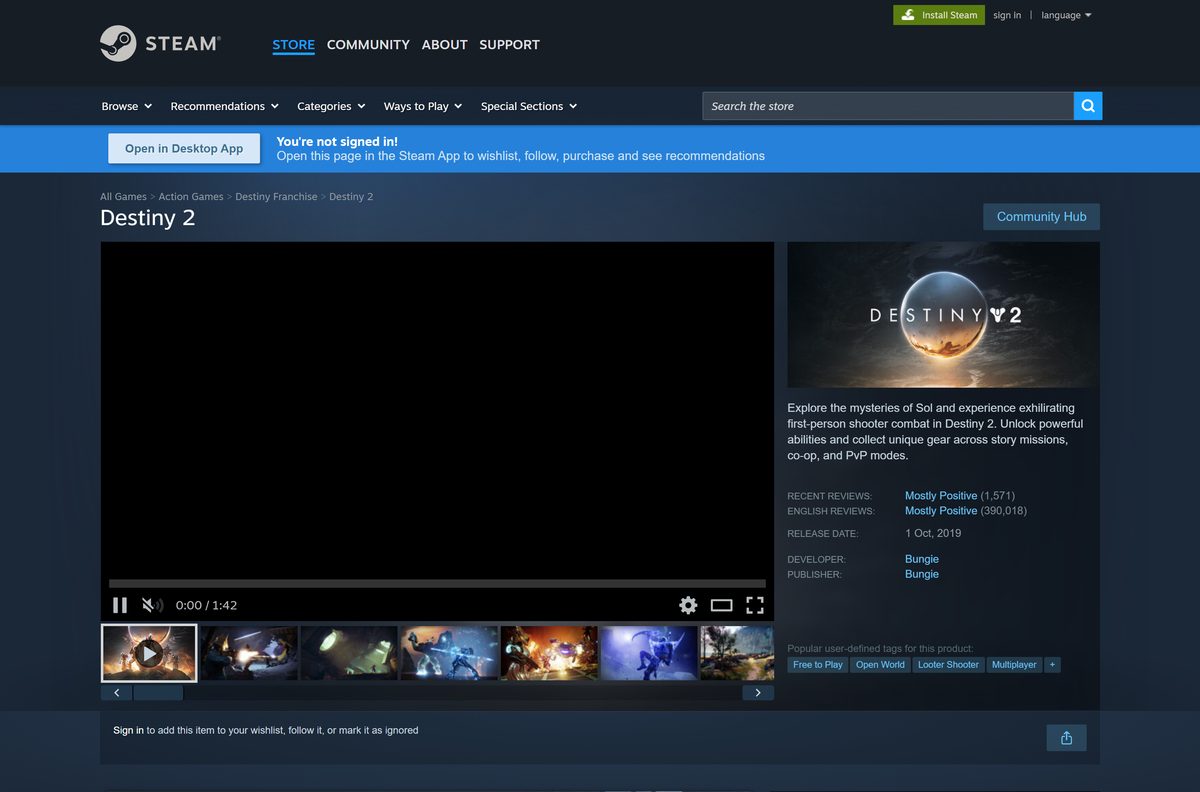
Task: Click the thumbnail strip scrollbar handle
Action: tap(158, 693)
